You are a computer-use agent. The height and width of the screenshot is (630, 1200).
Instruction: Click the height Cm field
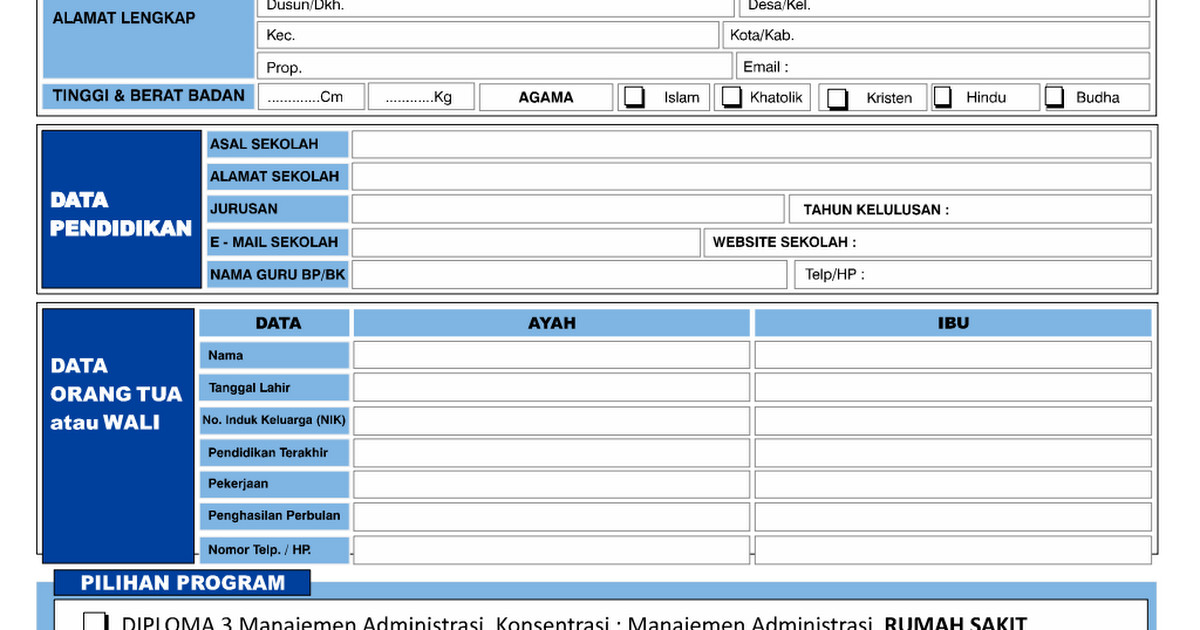[311, 97]
